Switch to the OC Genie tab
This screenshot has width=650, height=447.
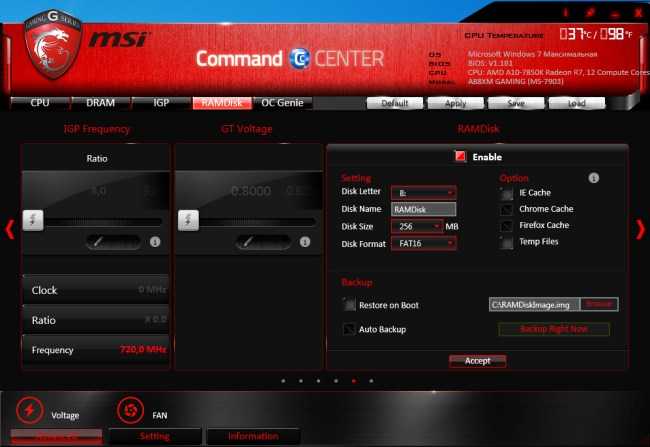point(282,103)
